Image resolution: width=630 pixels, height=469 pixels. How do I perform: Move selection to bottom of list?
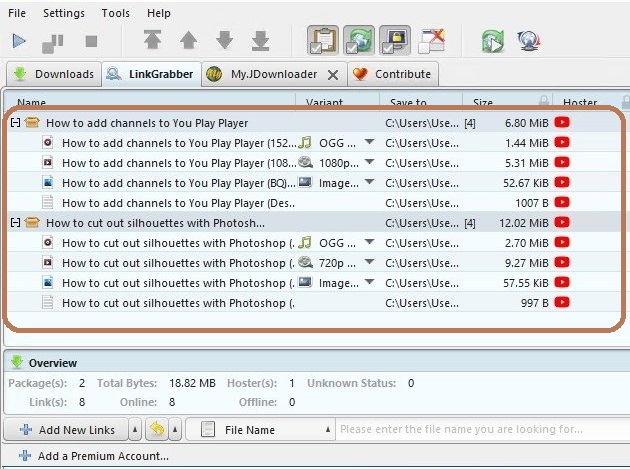click(260, 42)
